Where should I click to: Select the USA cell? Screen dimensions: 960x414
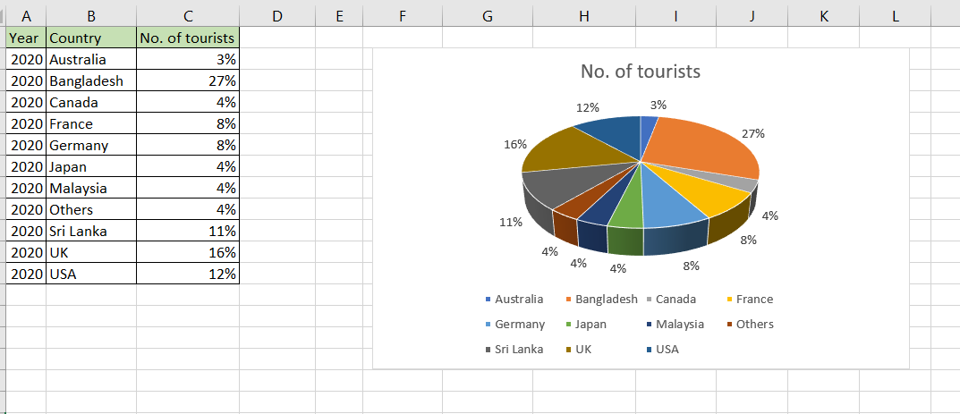tap(91, 274)
